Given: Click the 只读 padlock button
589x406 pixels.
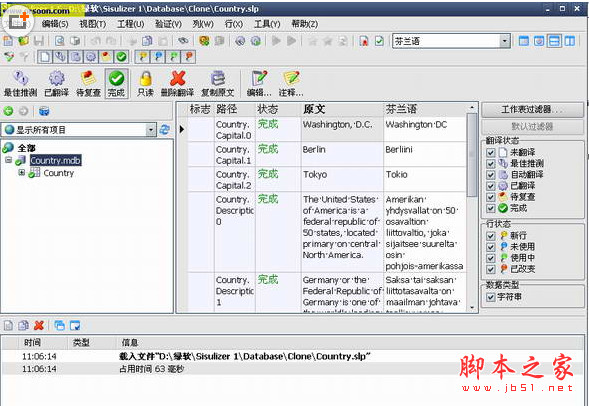Looking at the screenshot, I should pos(145,83).
